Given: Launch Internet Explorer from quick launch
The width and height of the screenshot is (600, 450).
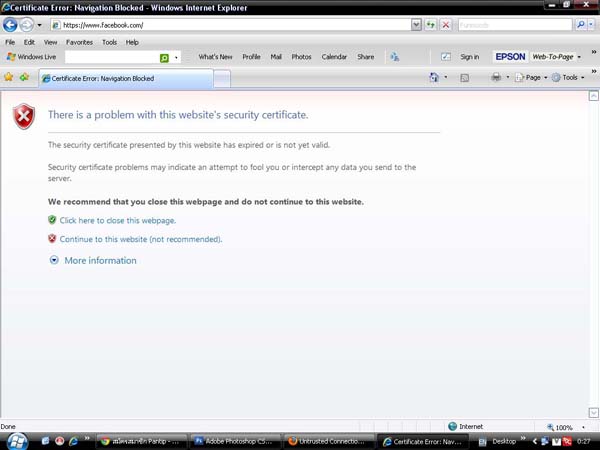Looking at the screenshot, I should click(73, 441).
